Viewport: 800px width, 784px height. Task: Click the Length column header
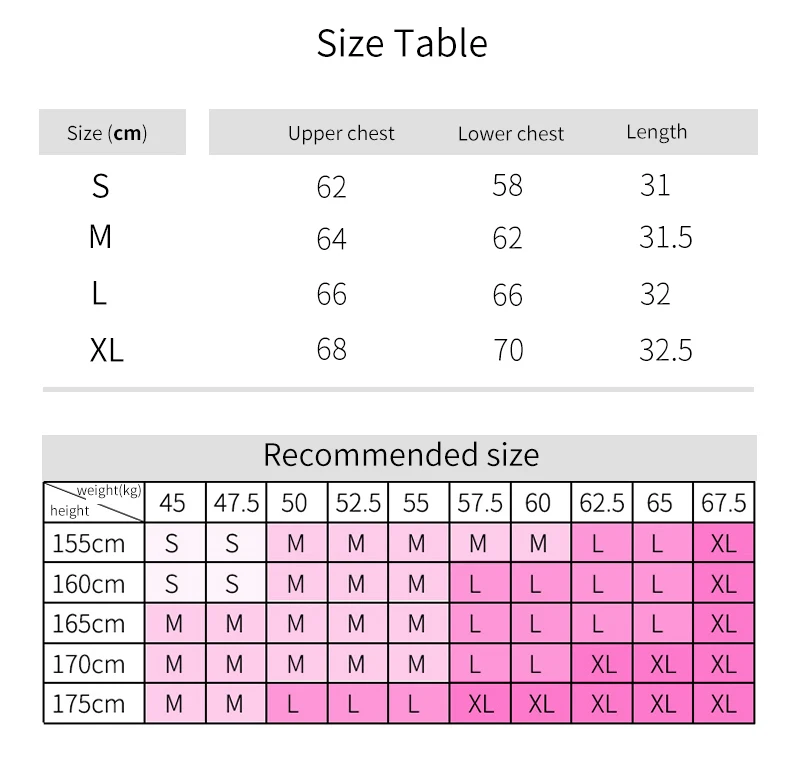(657, 132)
